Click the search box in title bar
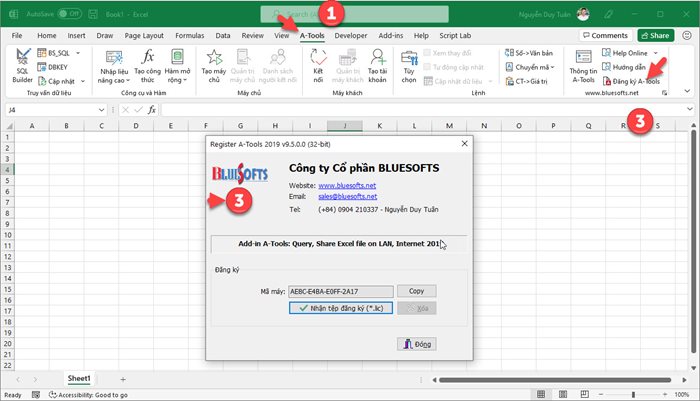The image size is (700, 401). 354,14
